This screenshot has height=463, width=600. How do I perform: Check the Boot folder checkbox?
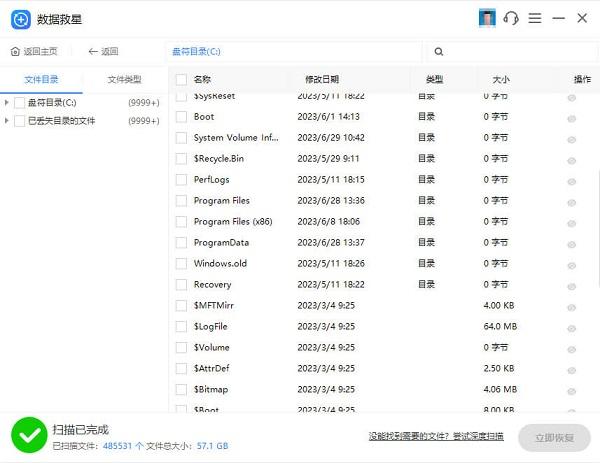pos(181,117)
